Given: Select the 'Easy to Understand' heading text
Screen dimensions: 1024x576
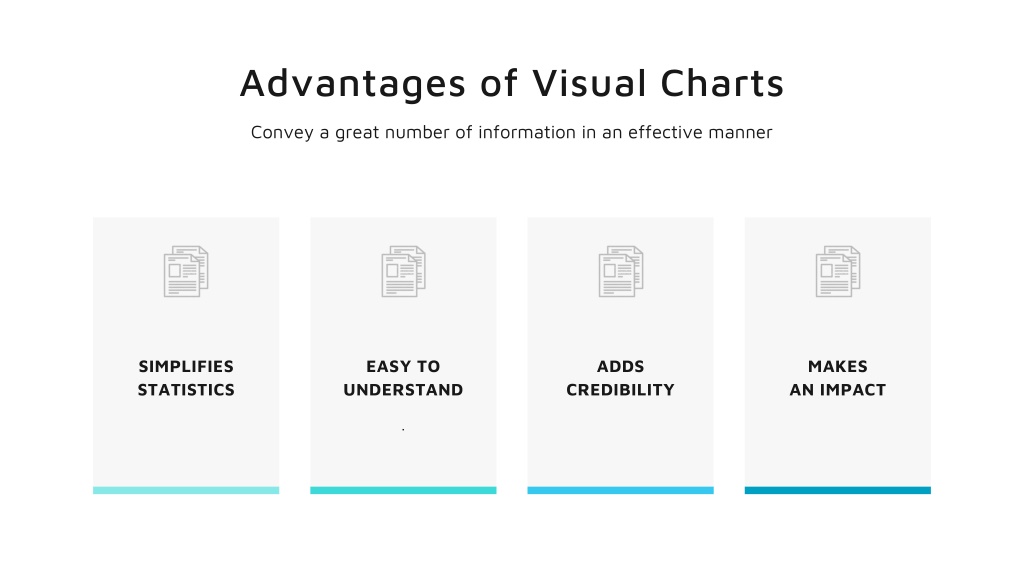Looking at the screenshot, I should coord(404,378).
